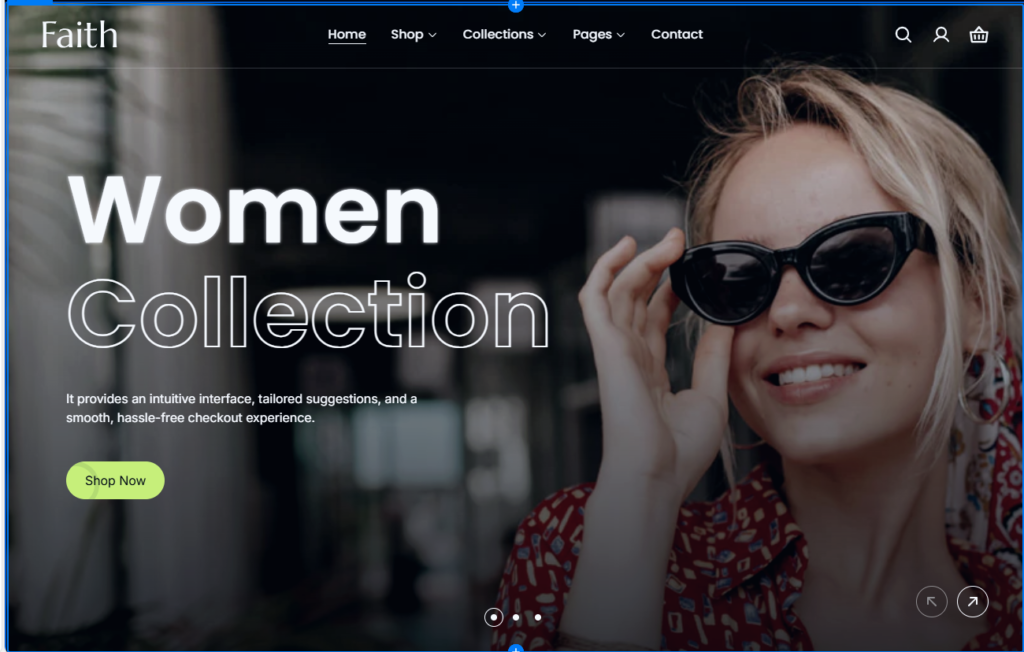Click the Faith logo
The height and width of the screenshot is (652, 1024).
coord(80,35)
